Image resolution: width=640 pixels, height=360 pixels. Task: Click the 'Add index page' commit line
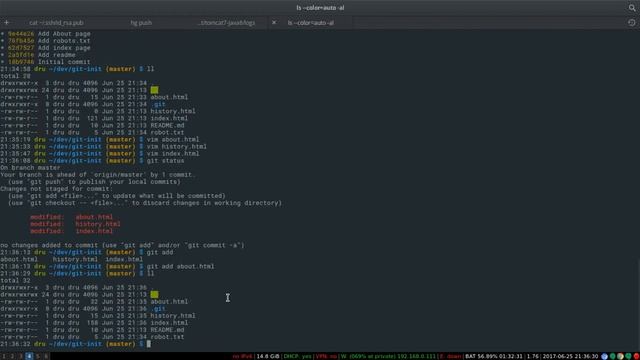coord(45,48)
